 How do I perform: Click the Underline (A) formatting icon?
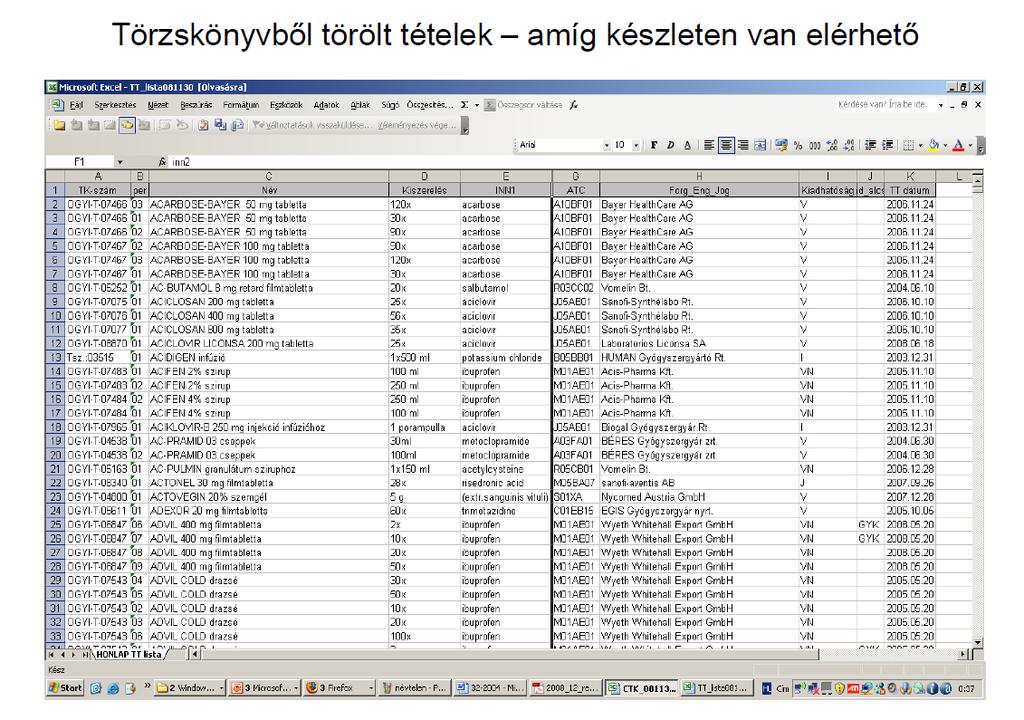tap(688, 146)
